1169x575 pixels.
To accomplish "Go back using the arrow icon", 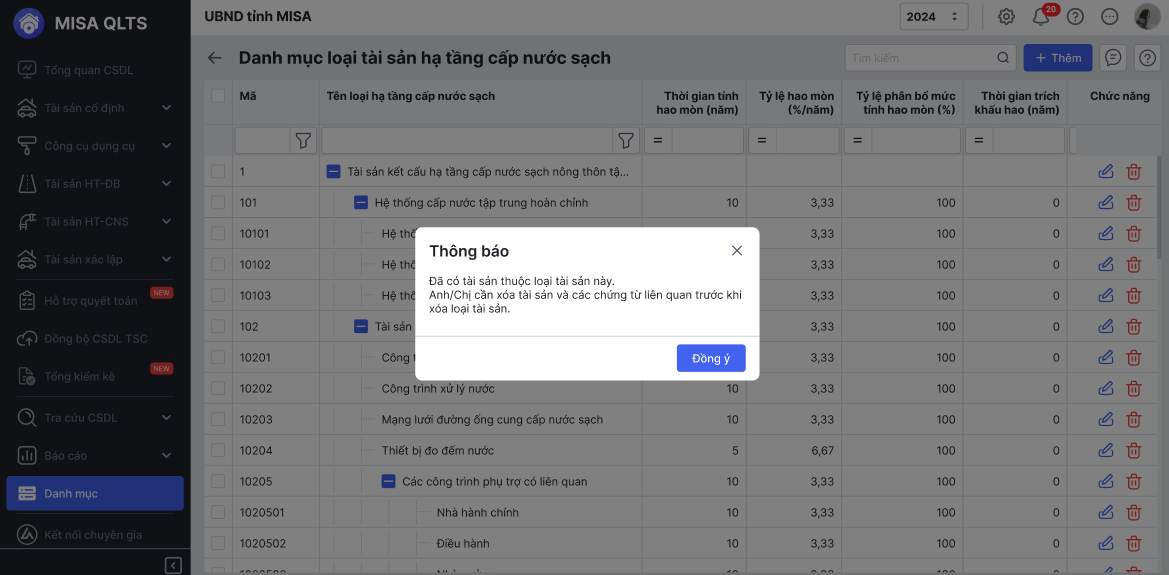I will pyautogui.click(x=214, y=58).
